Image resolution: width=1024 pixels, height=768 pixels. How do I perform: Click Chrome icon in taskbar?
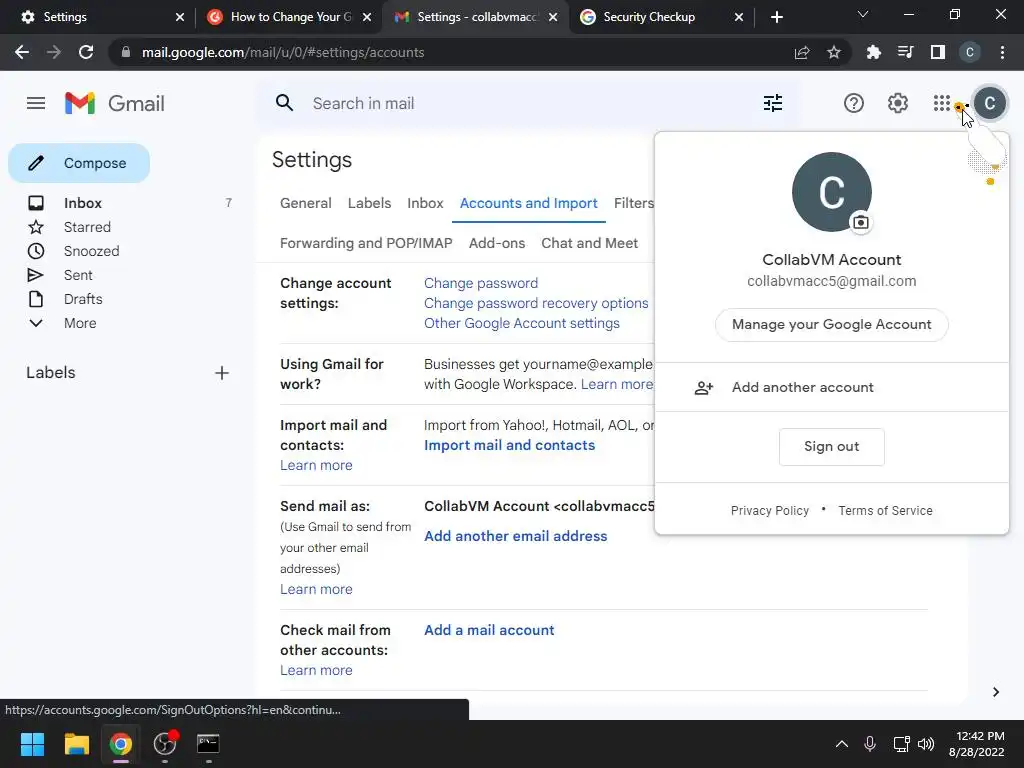coord(121,744)
